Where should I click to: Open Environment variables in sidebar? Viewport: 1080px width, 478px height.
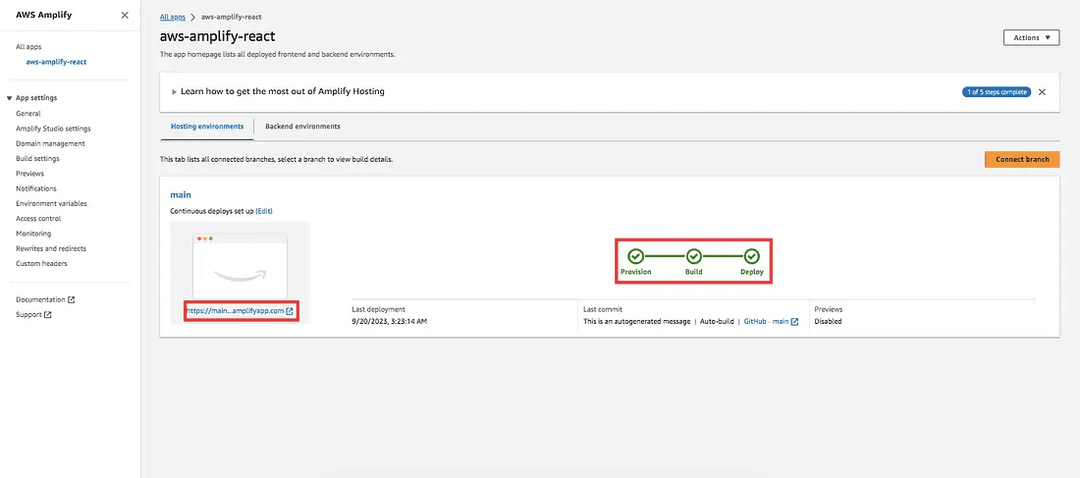pyautogui.click(x=51, y=203)
